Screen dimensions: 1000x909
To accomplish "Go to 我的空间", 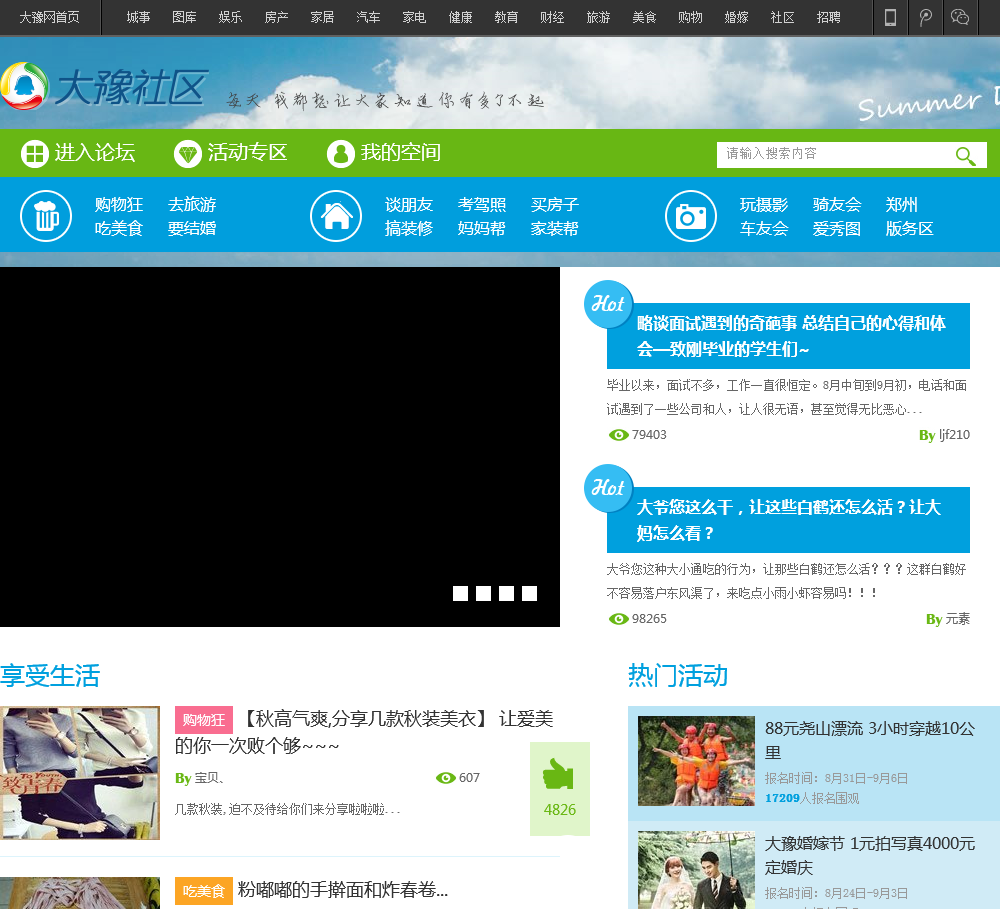I will point(384,153).
